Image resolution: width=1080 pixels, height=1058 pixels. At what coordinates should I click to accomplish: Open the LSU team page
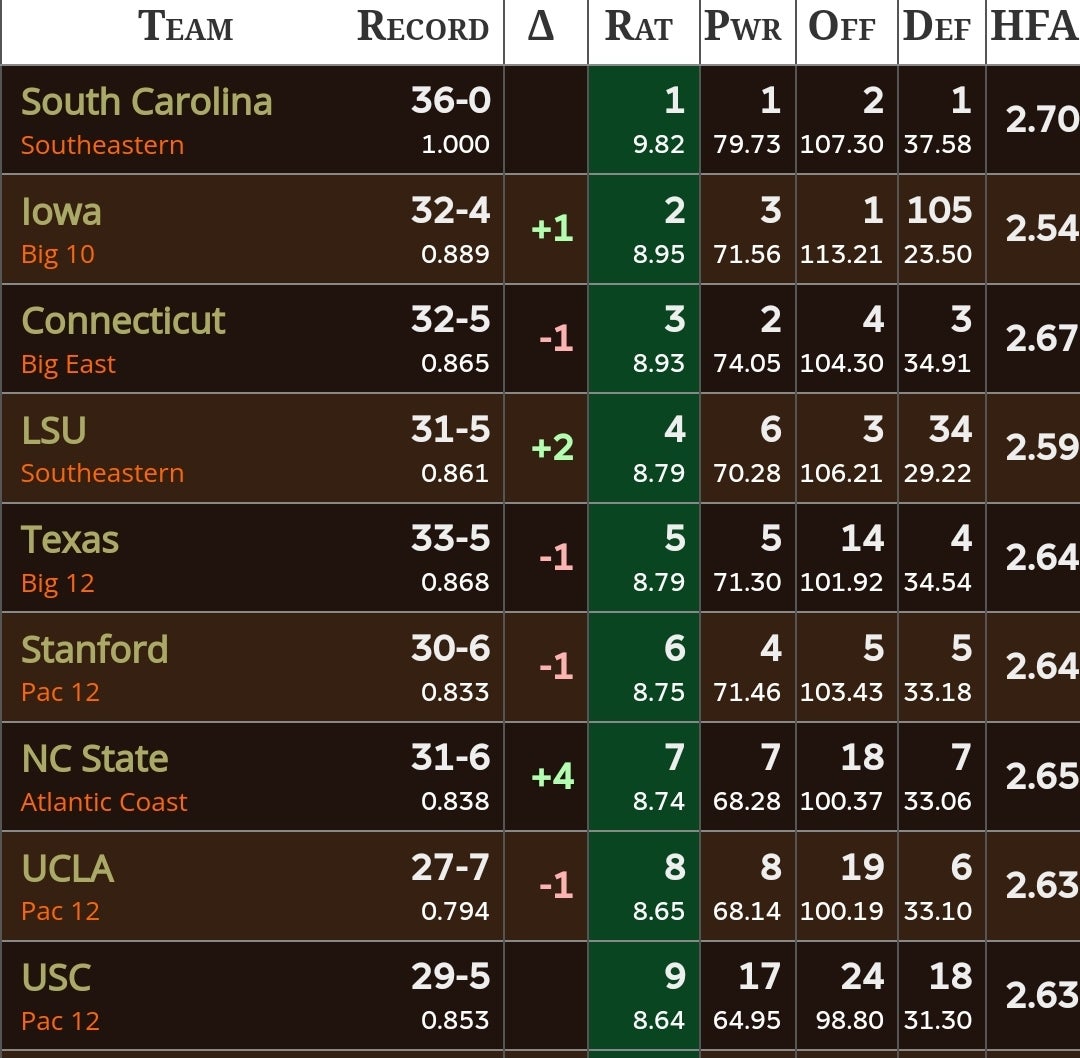pyautogui.click(x=54, y=431)
